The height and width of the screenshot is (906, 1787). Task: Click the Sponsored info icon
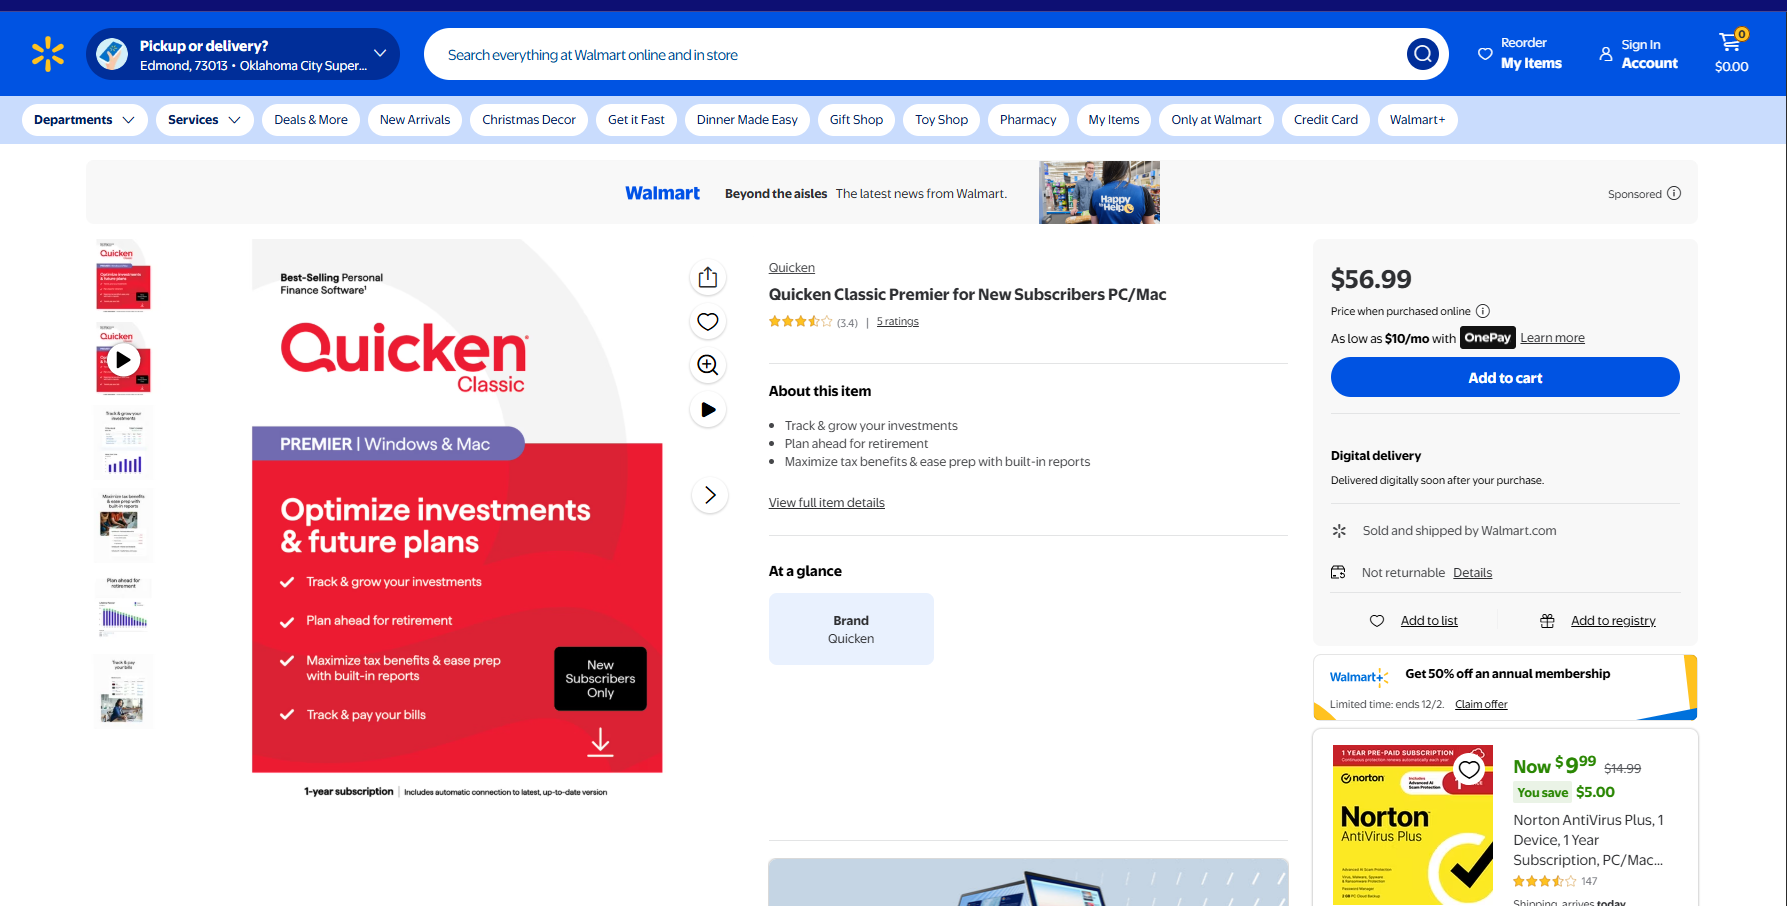(1674, 193)
